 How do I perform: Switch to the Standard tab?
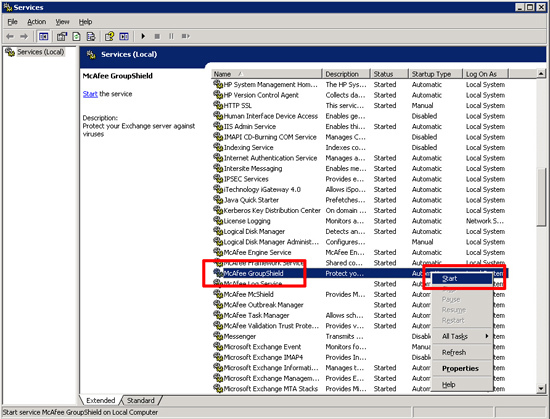coord(141,400)
